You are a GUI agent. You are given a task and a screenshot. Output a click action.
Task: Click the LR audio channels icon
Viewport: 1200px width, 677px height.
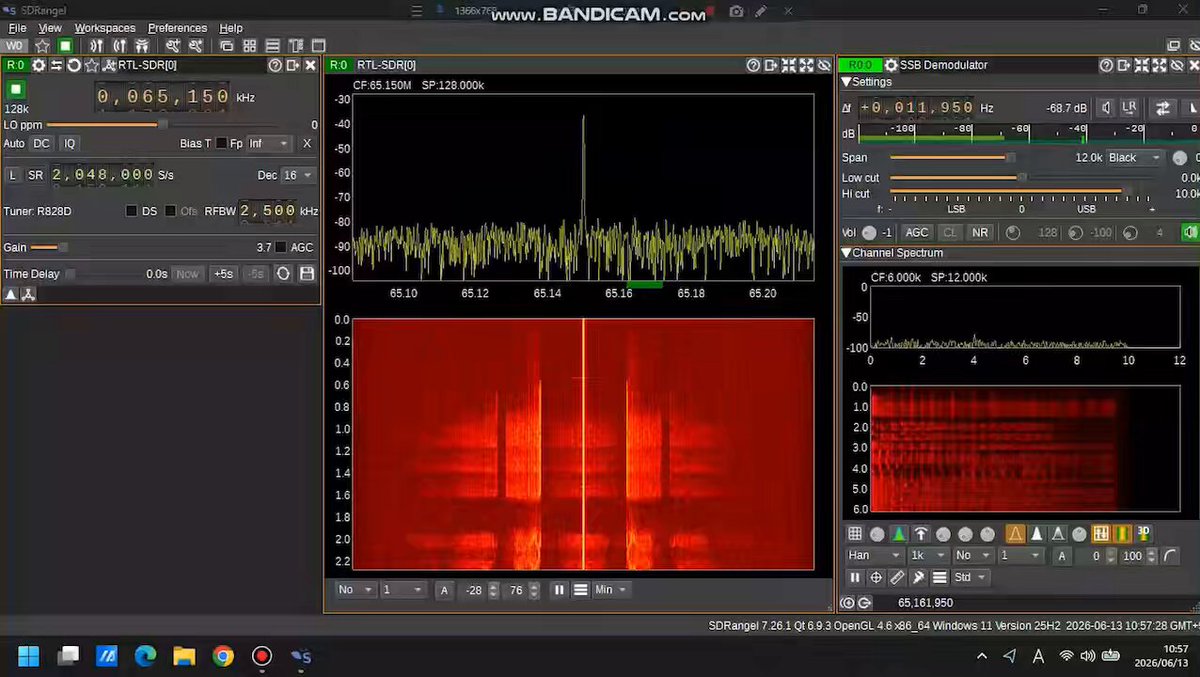click(1129, 107)
